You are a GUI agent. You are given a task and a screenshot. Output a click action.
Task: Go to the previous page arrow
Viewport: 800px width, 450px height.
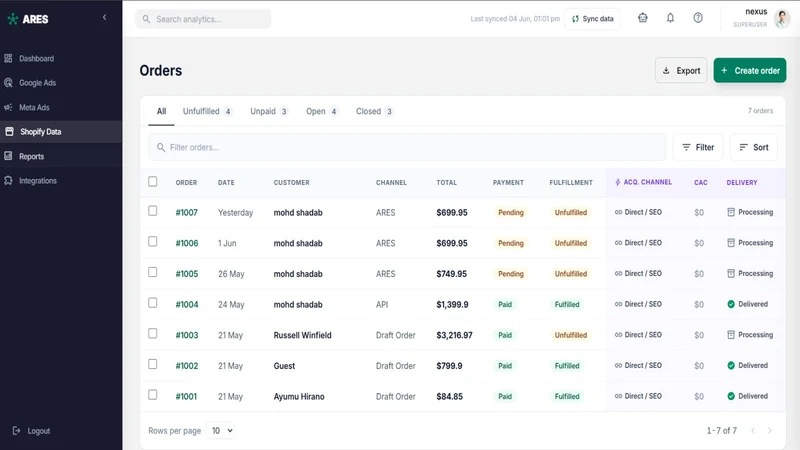(x=753, y=431)
